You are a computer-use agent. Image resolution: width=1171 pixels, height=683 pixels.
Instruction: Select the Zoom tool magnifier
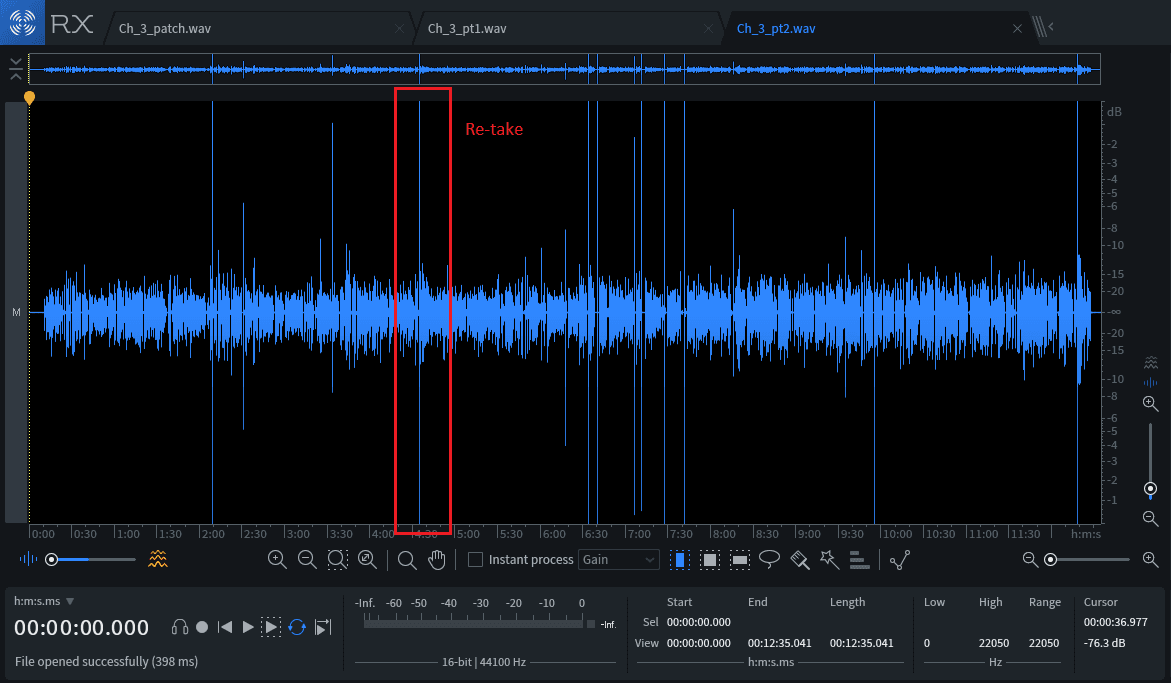tap(407, 560)
